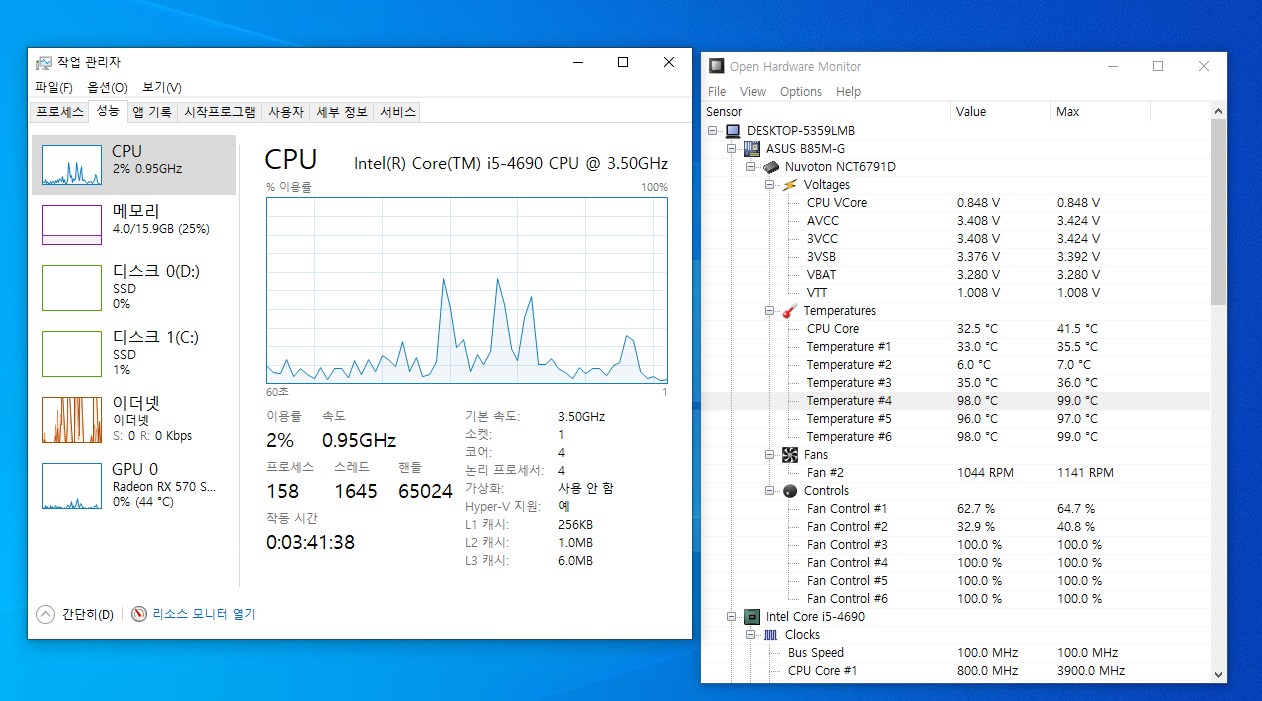Viewport: 1262px width, 701px height.
Task: Click the ASUS B85M-G mainboard icon
Action: tap(752, 149)
